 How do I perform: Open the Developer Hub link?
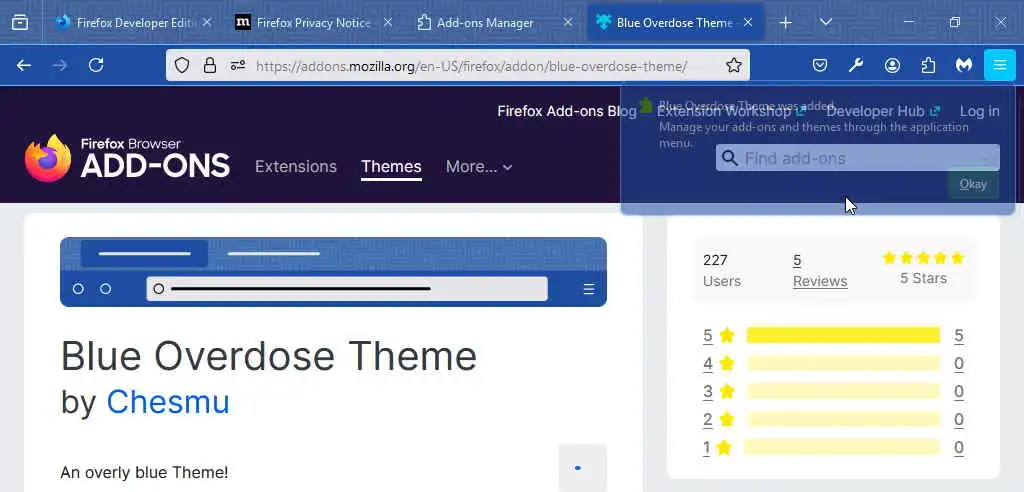click(883, 111)
